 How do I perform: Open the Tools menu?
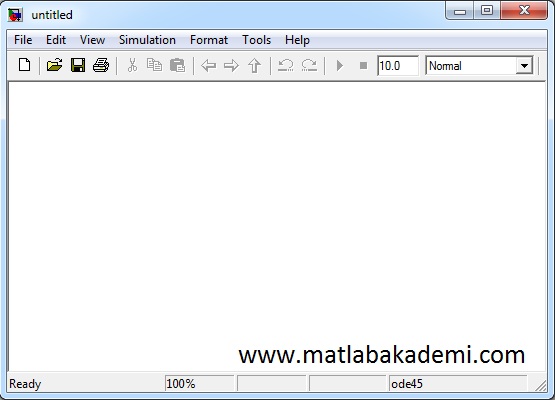tap(256, 40)
